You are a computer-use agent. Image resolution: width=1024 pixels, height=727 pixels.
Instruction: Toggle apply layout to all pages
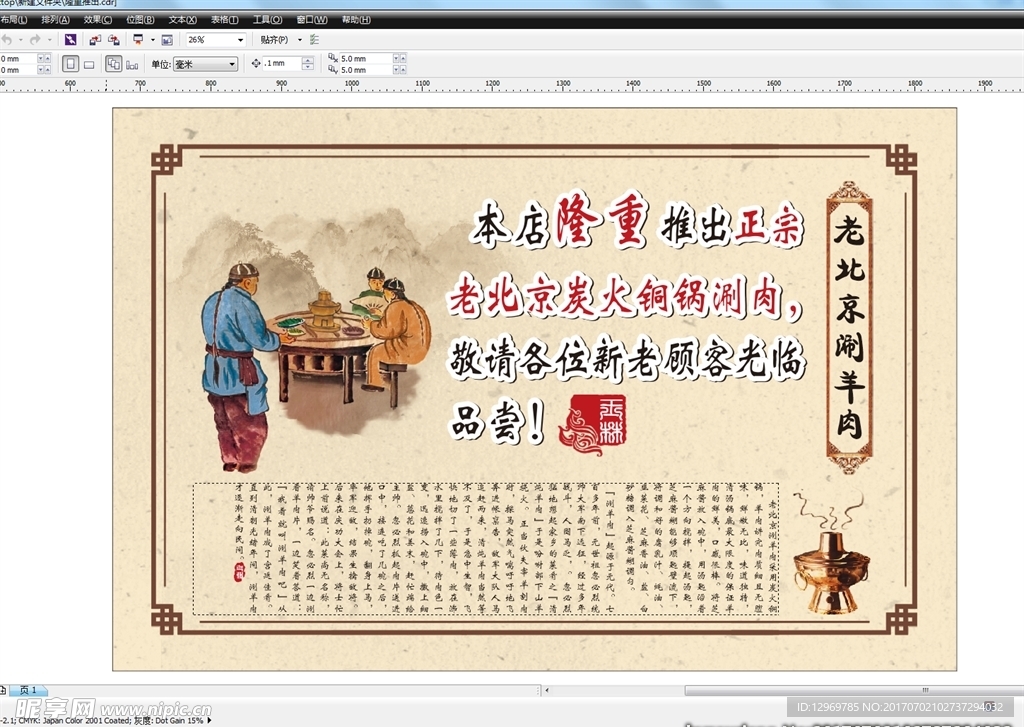click(113, 64)
